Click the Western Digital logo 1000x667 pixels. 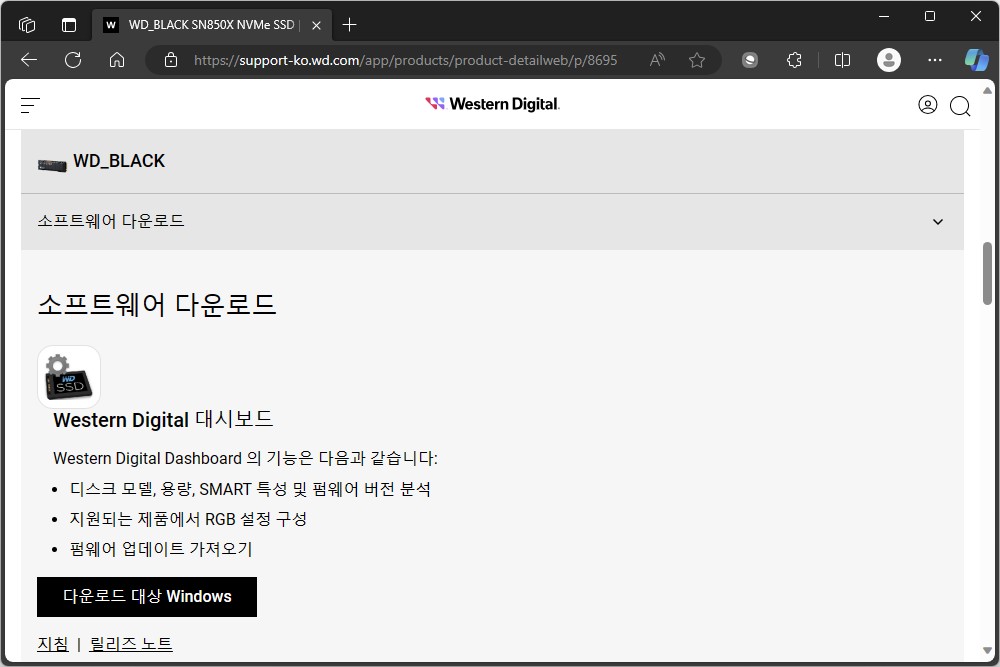492,104
